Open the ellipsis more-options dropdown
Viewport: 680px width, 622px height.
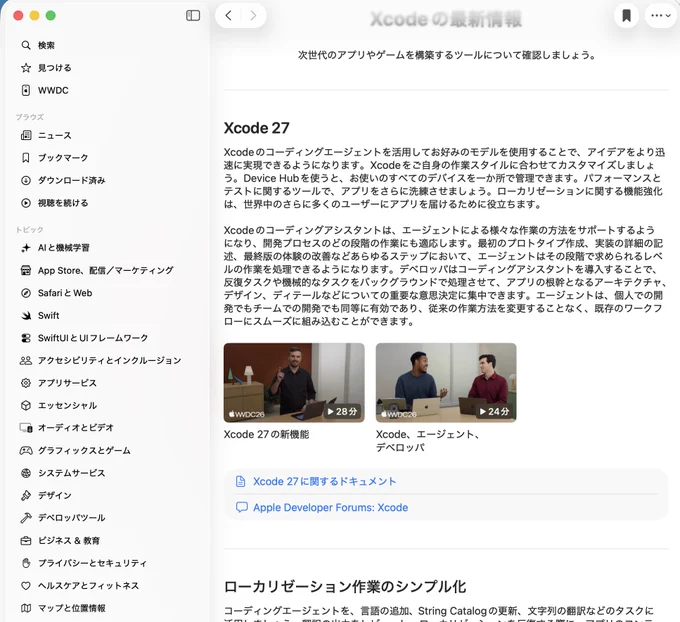coord(660,16)
